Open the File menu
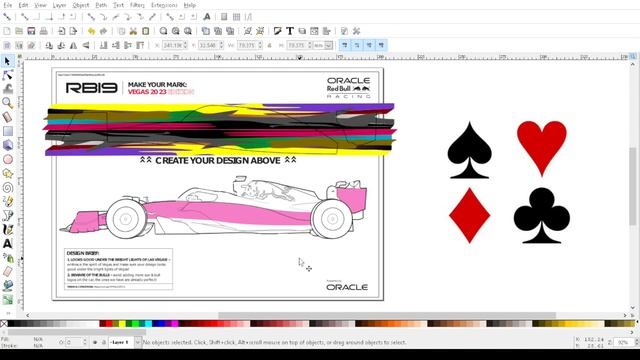 point(8,5)
